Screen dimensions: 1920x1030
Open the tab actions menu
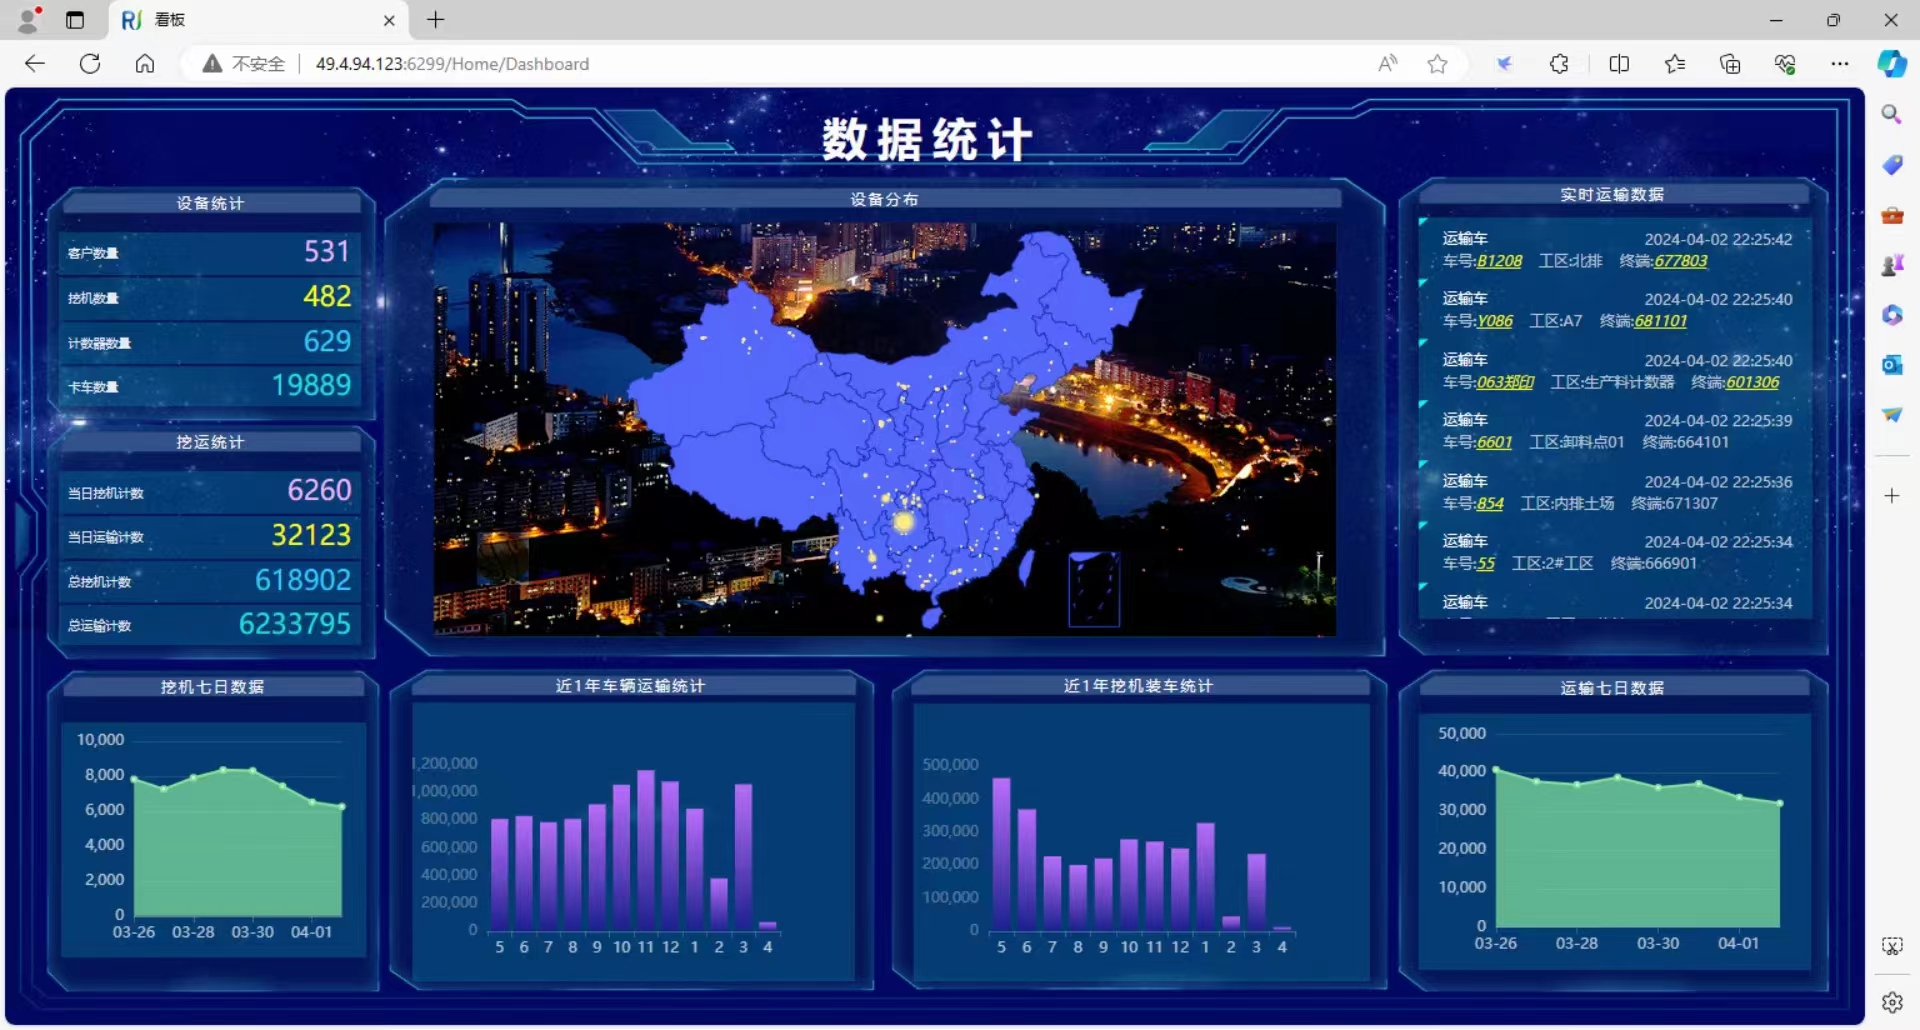[75, 20]
